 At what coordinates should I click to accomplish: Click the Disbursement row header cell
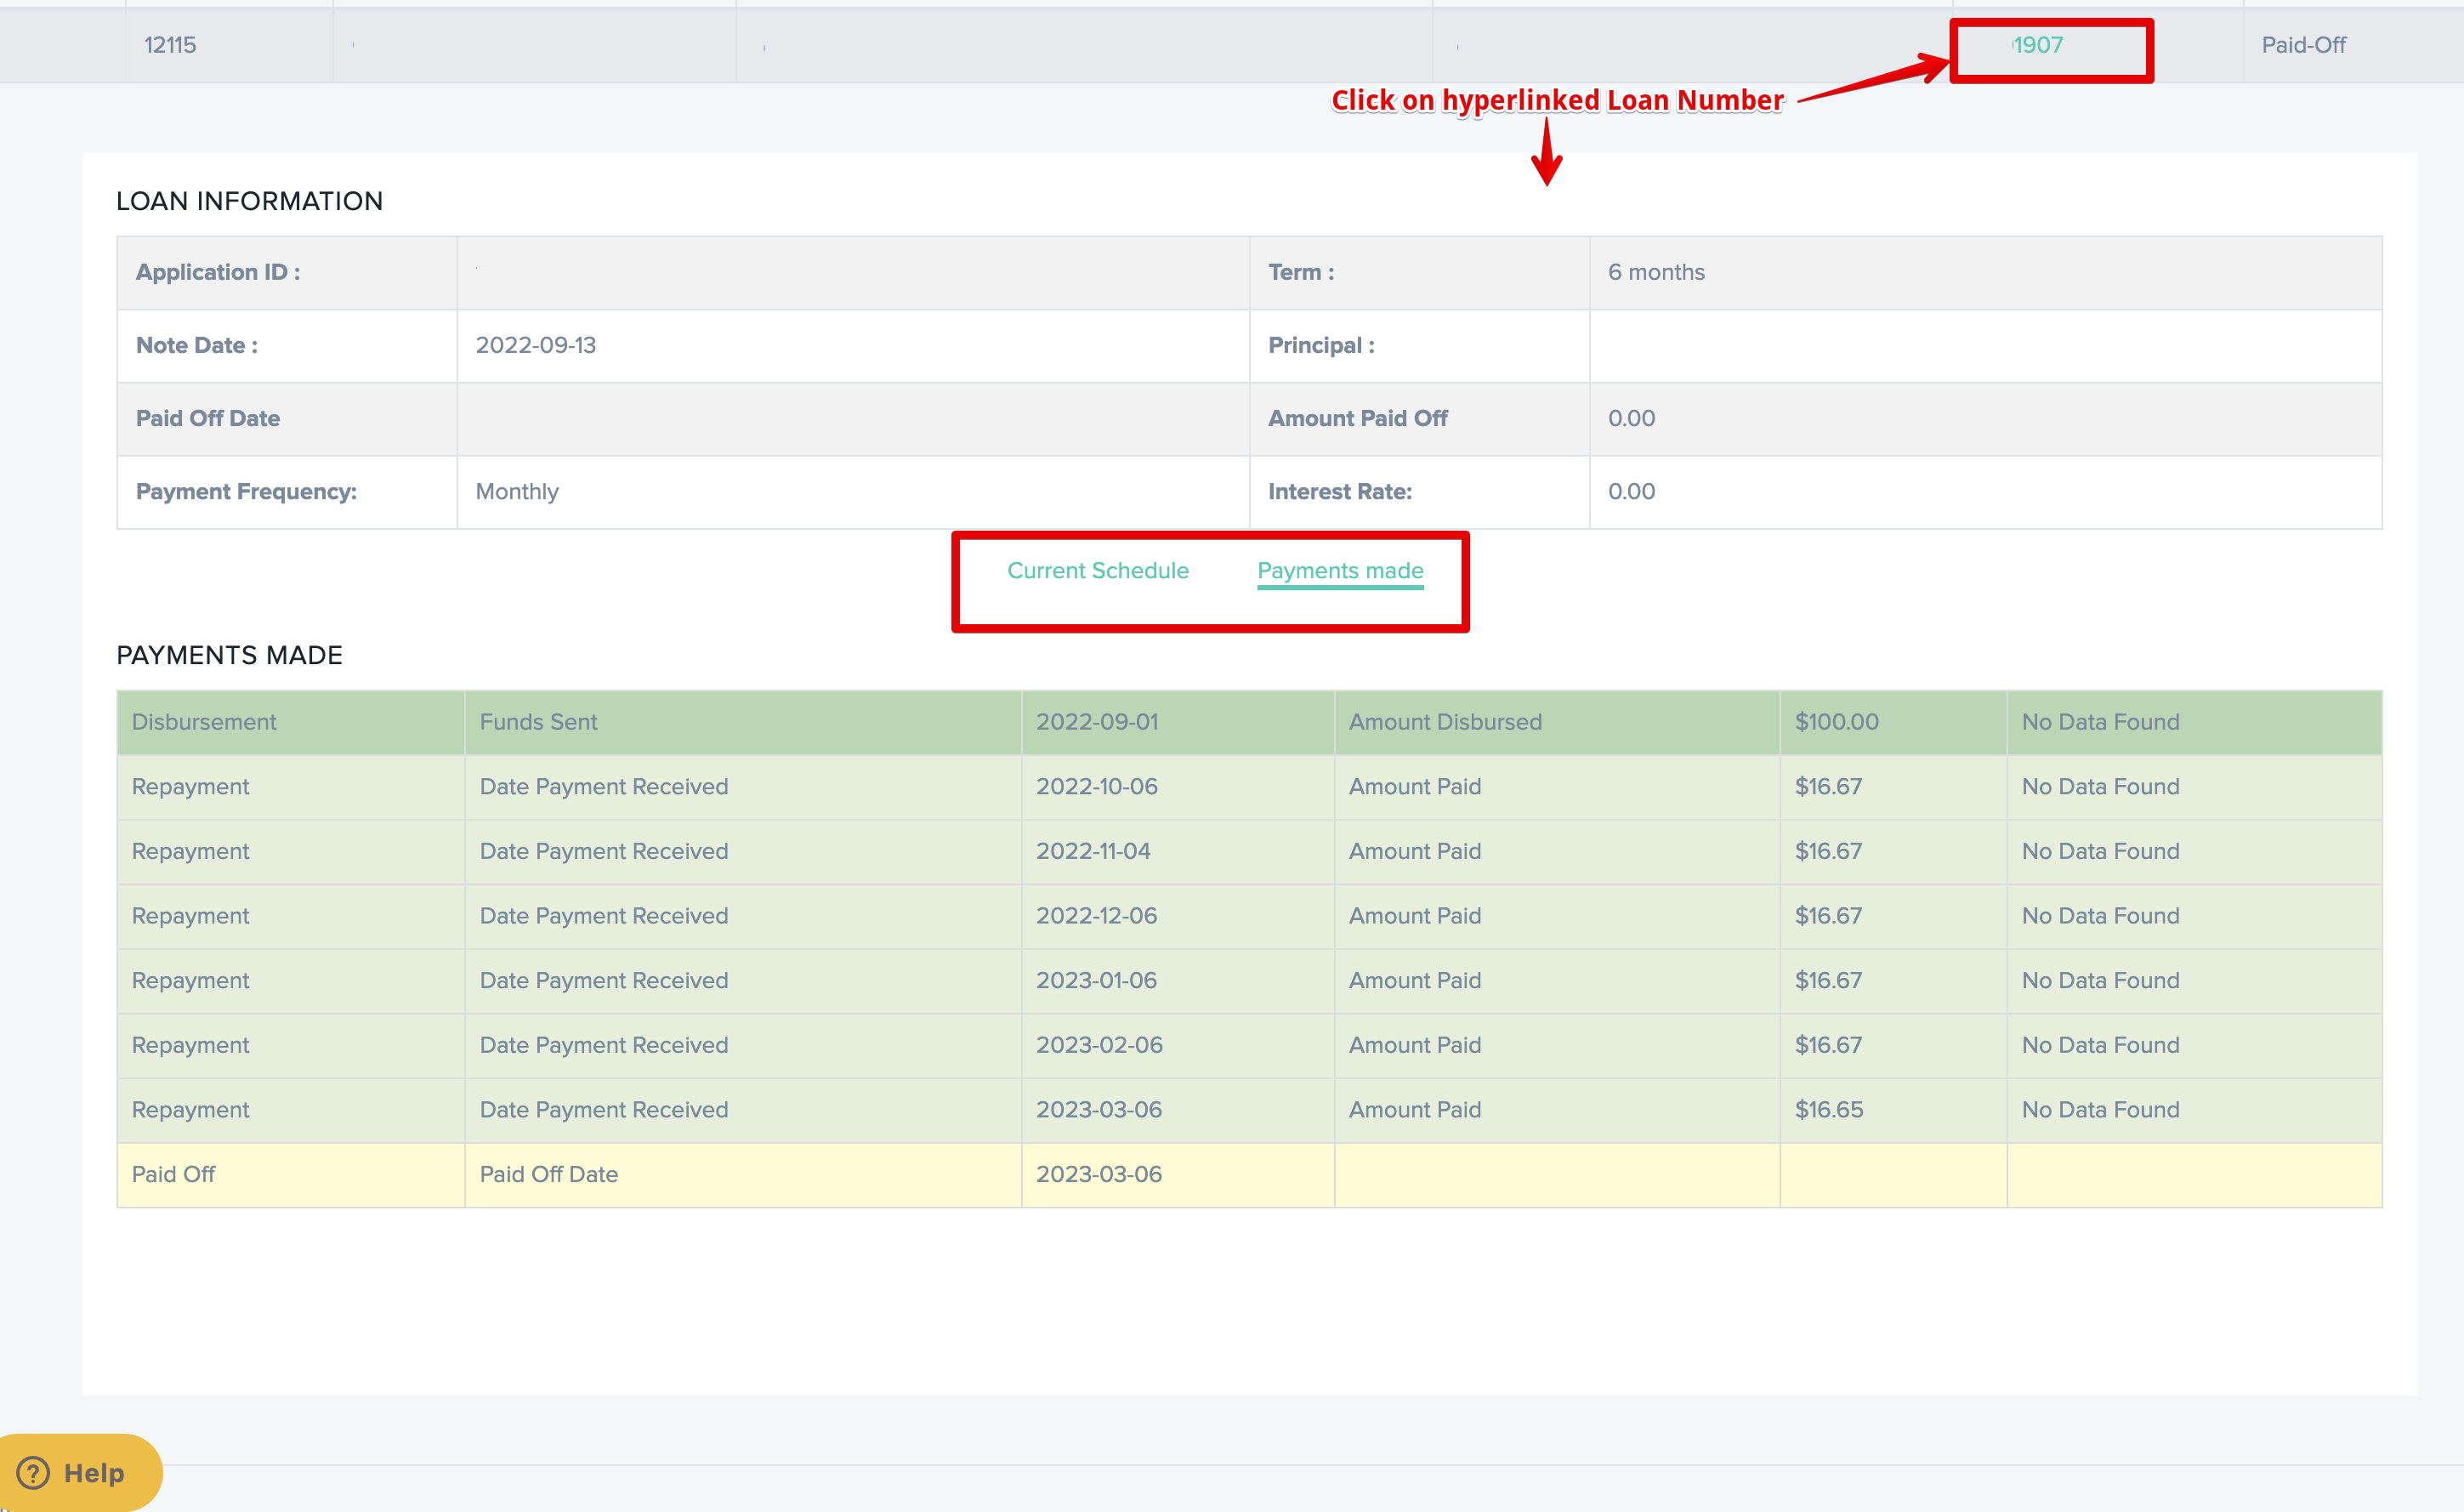click(204, 722)
